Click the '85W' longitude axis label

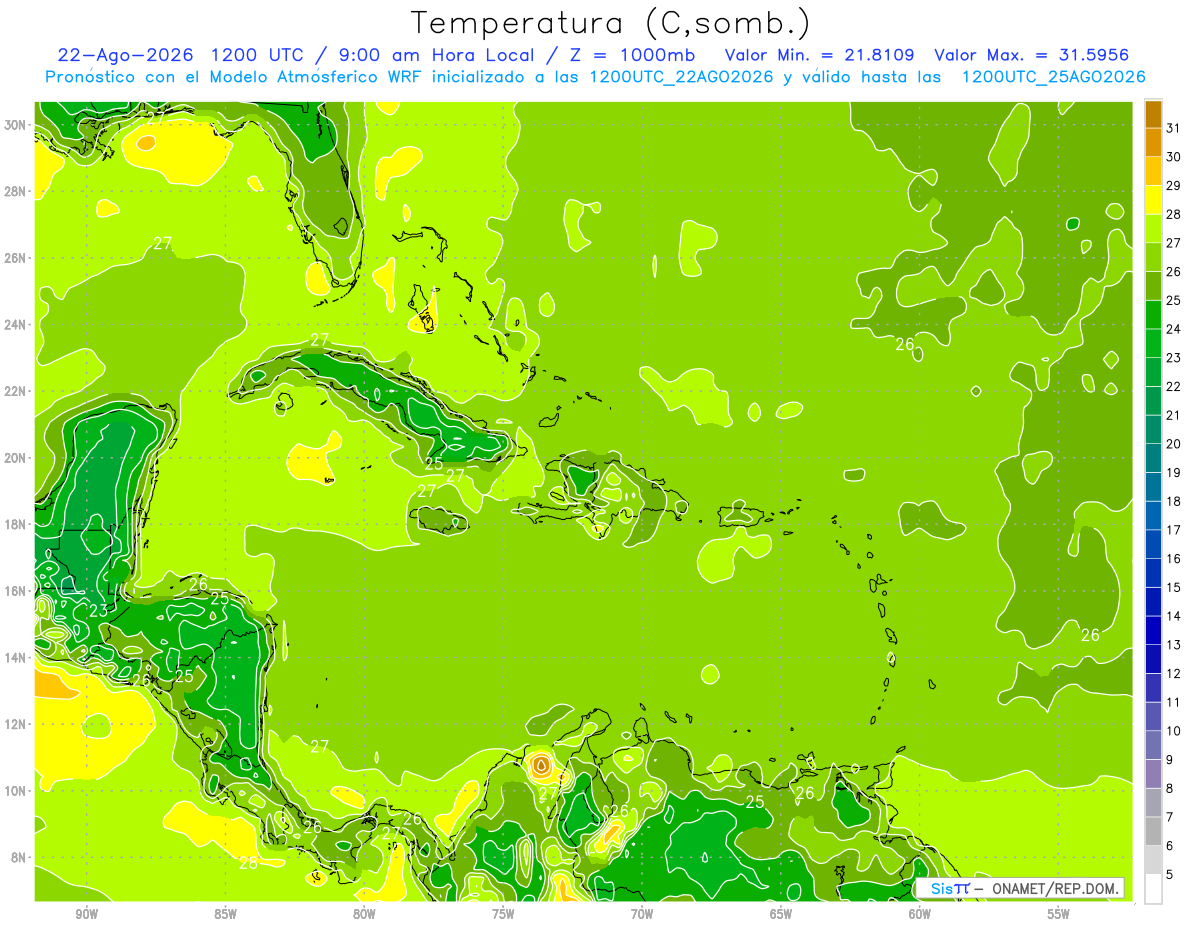pos(225,914)
